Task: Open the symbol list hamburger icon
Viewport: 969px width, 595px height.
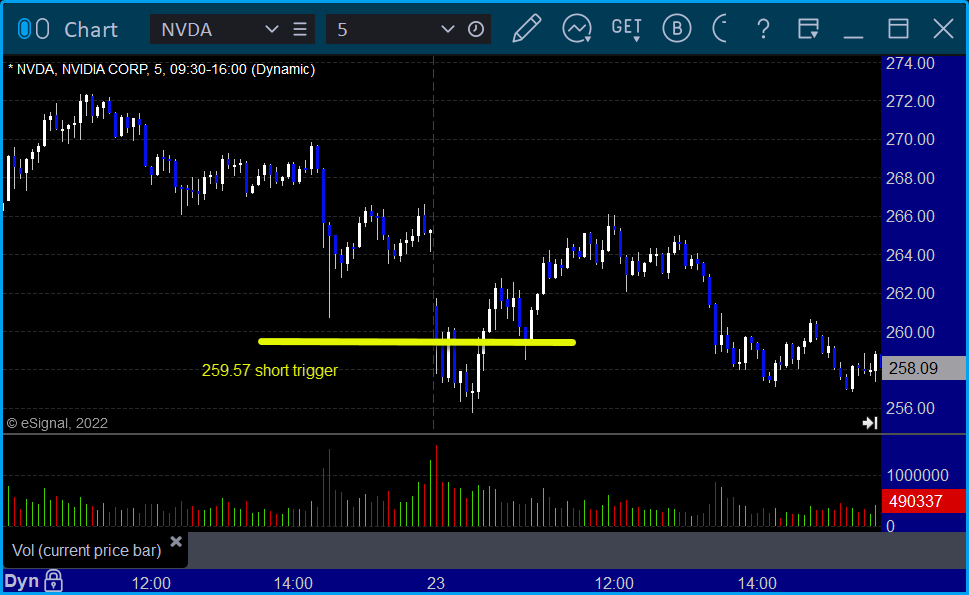Action: 300,29
